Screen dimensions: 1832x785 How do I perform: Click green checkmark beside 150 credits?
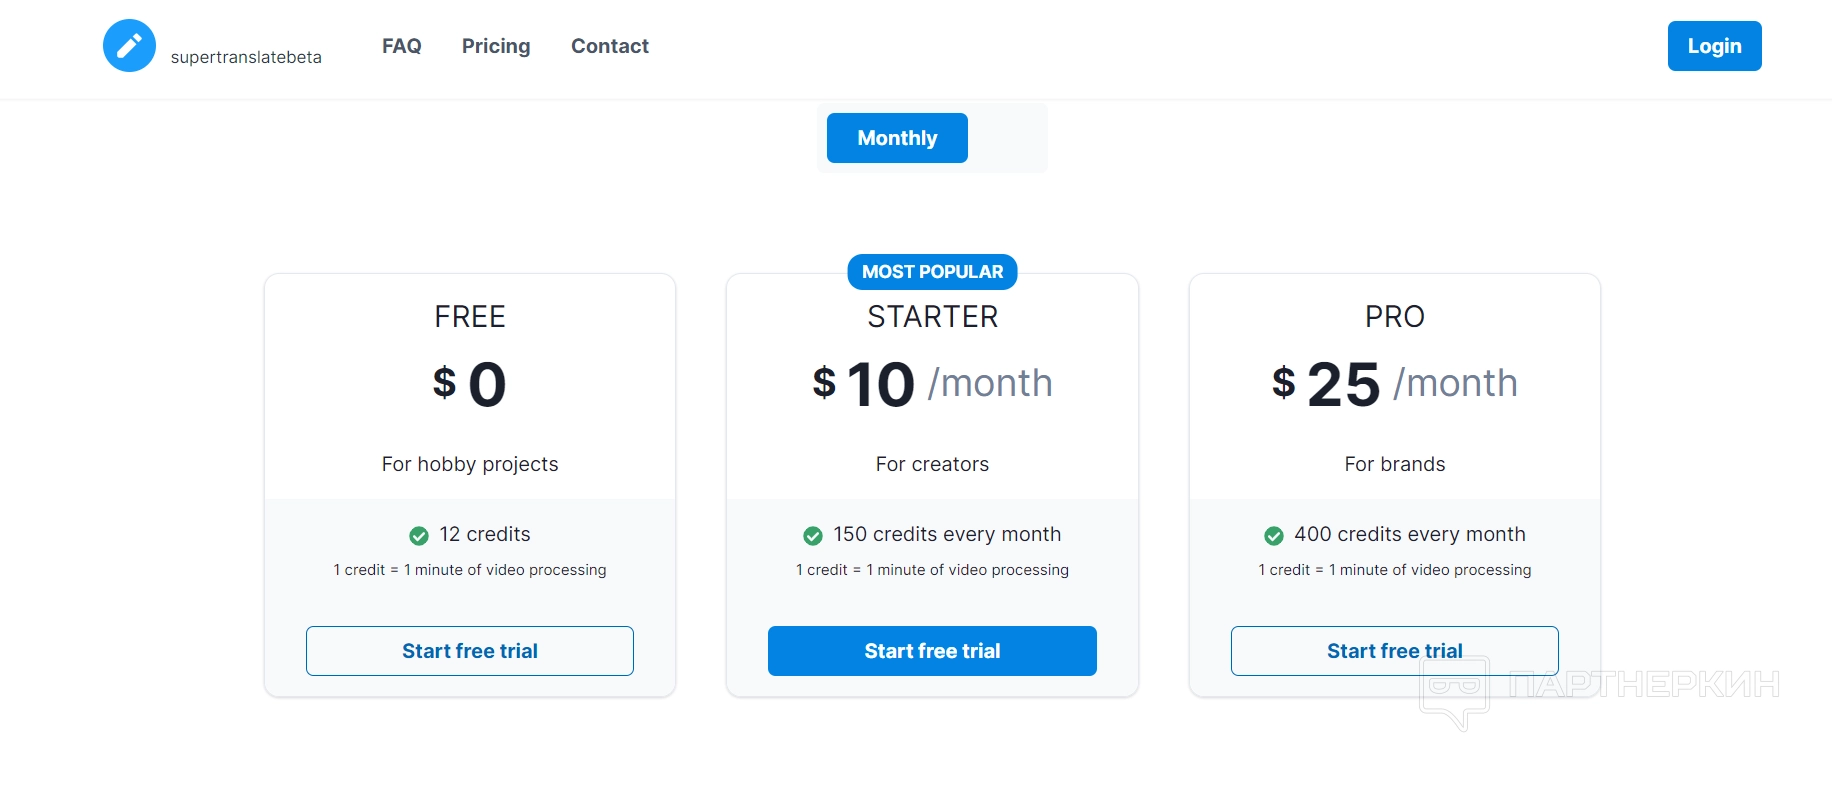[x=813, y=536]
